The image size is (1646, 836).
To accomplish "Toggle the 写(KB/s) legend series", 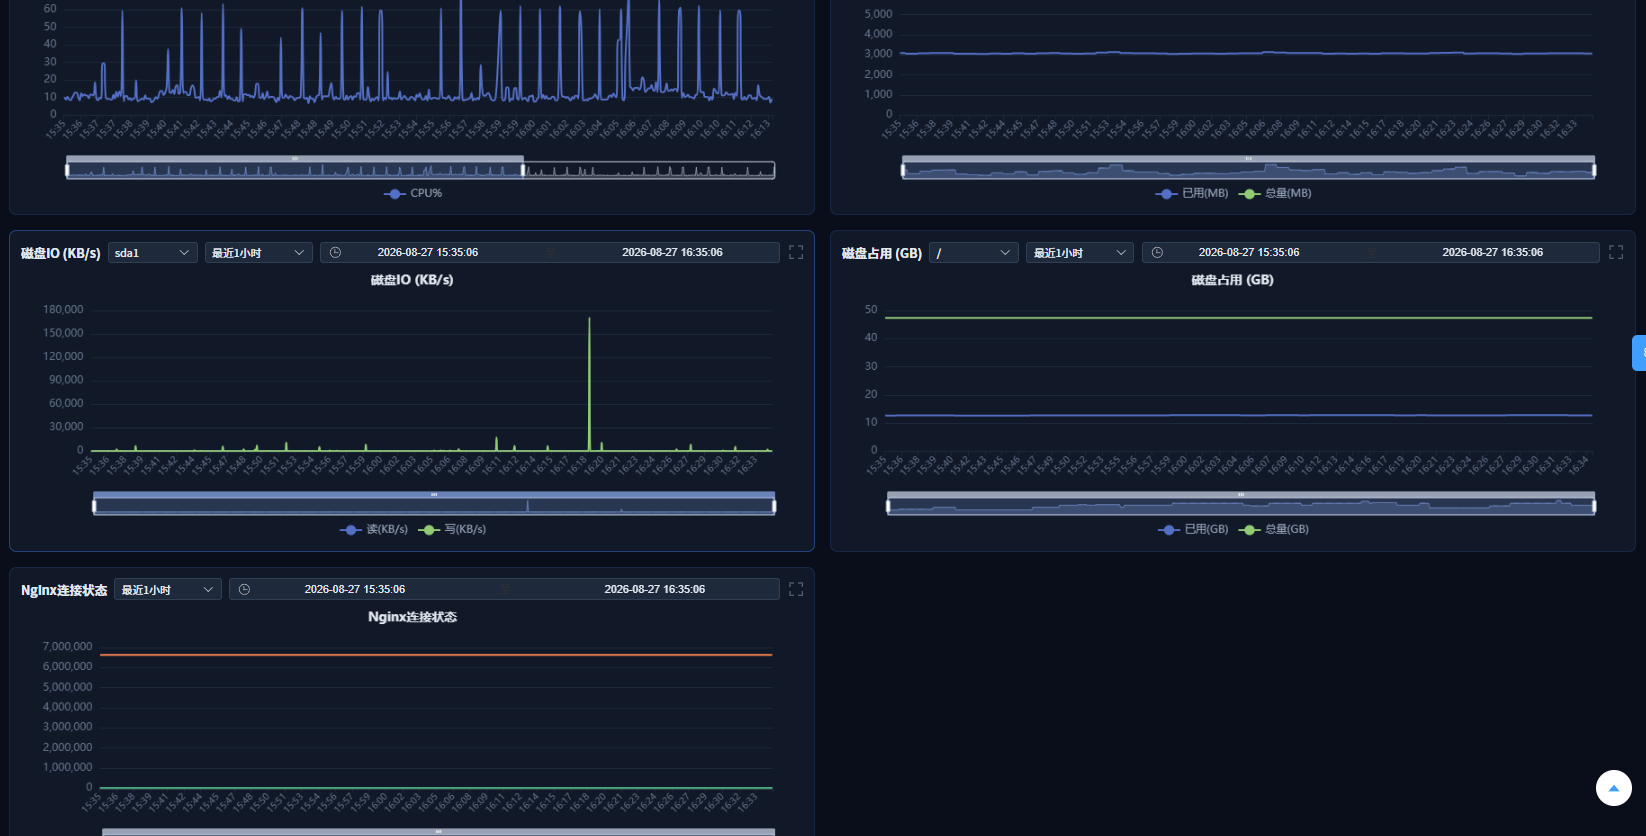I will tap(452, 530).
